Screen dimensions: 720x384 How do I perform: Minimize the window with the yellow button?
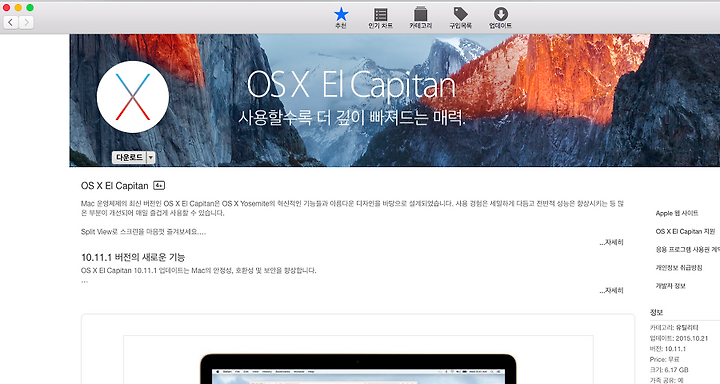pos(18,7)
